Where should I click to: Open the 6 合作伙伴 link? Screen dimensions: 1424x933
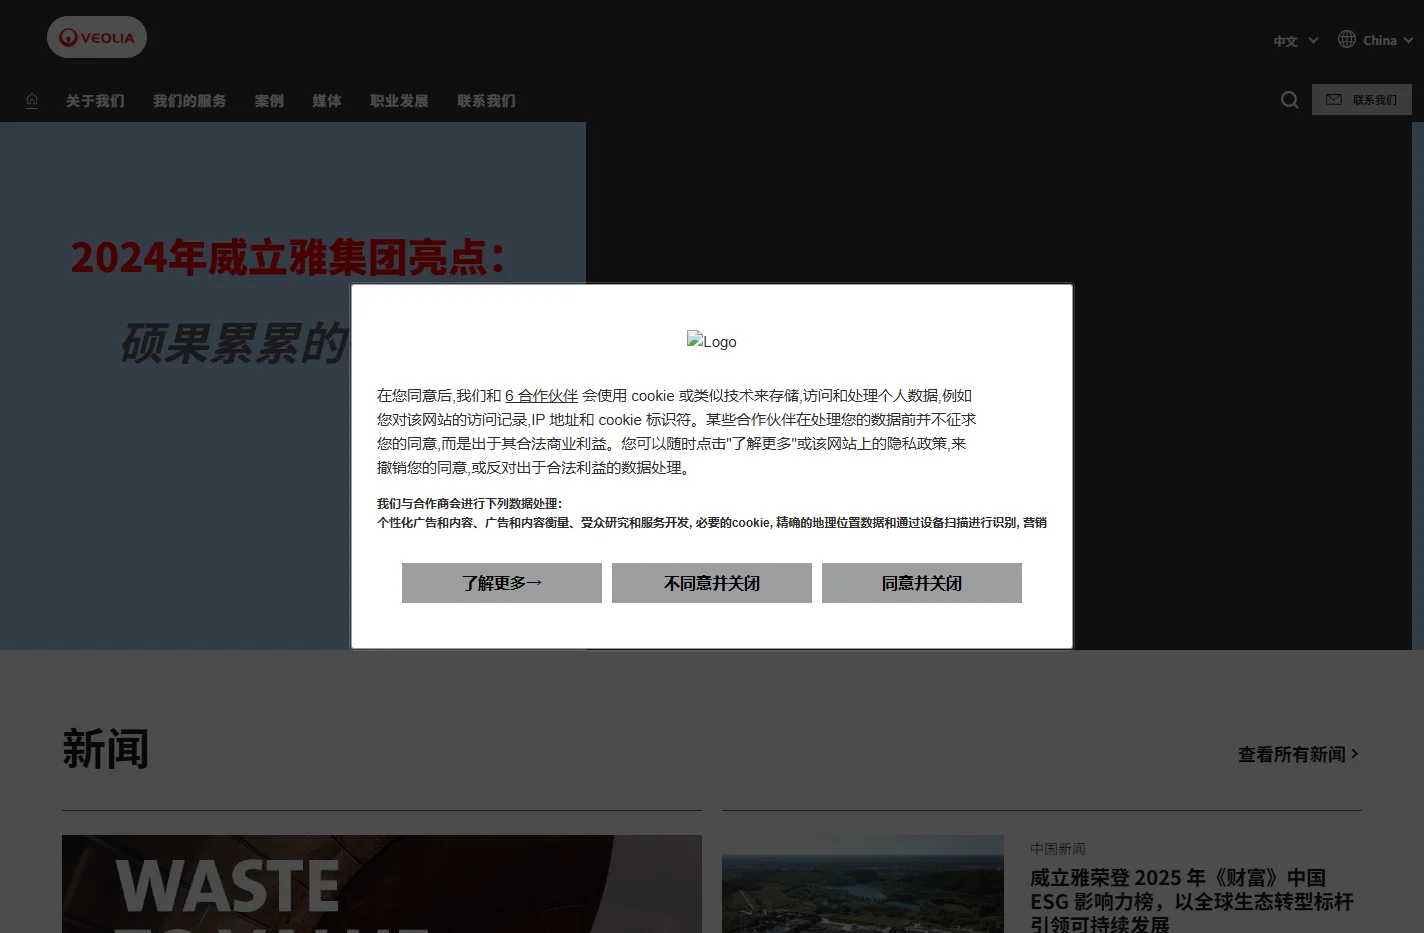(x=541, y=396)
